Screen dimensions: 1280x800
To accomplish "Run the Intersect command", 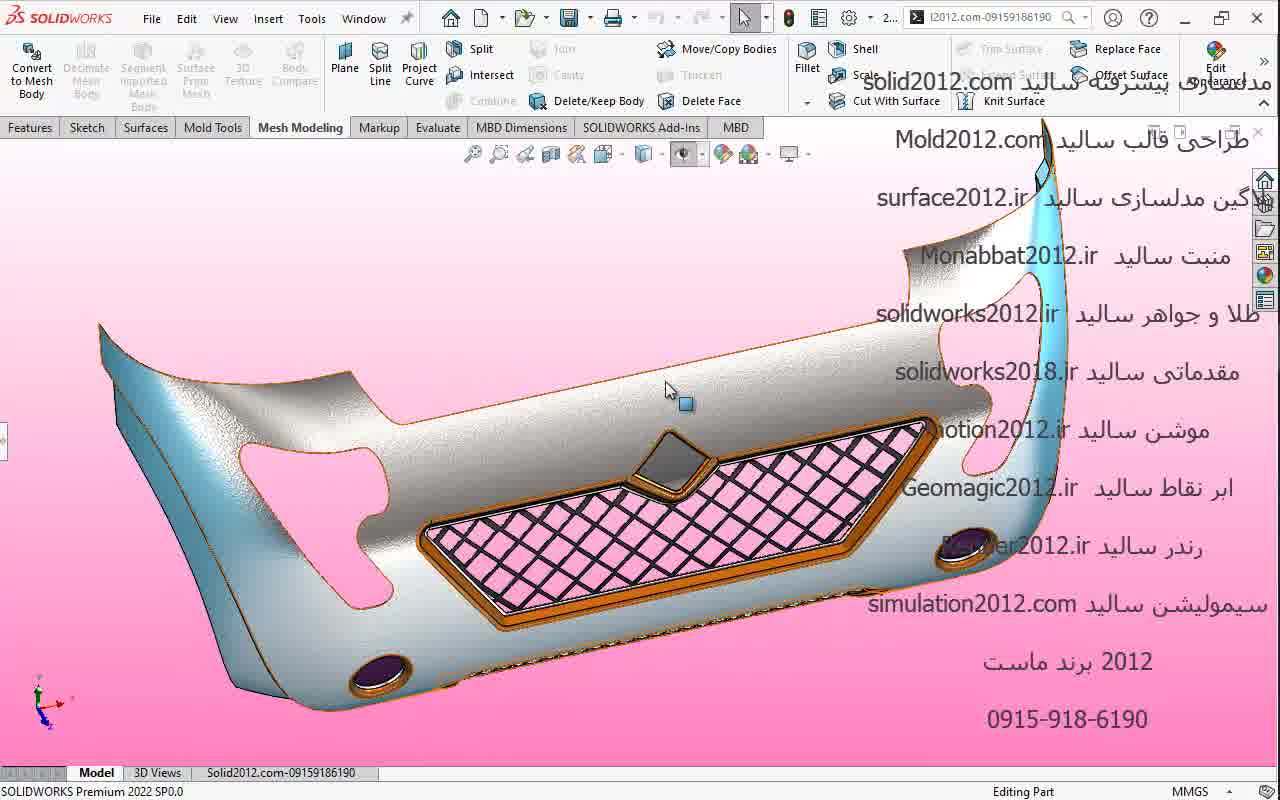I will point(480,75).
